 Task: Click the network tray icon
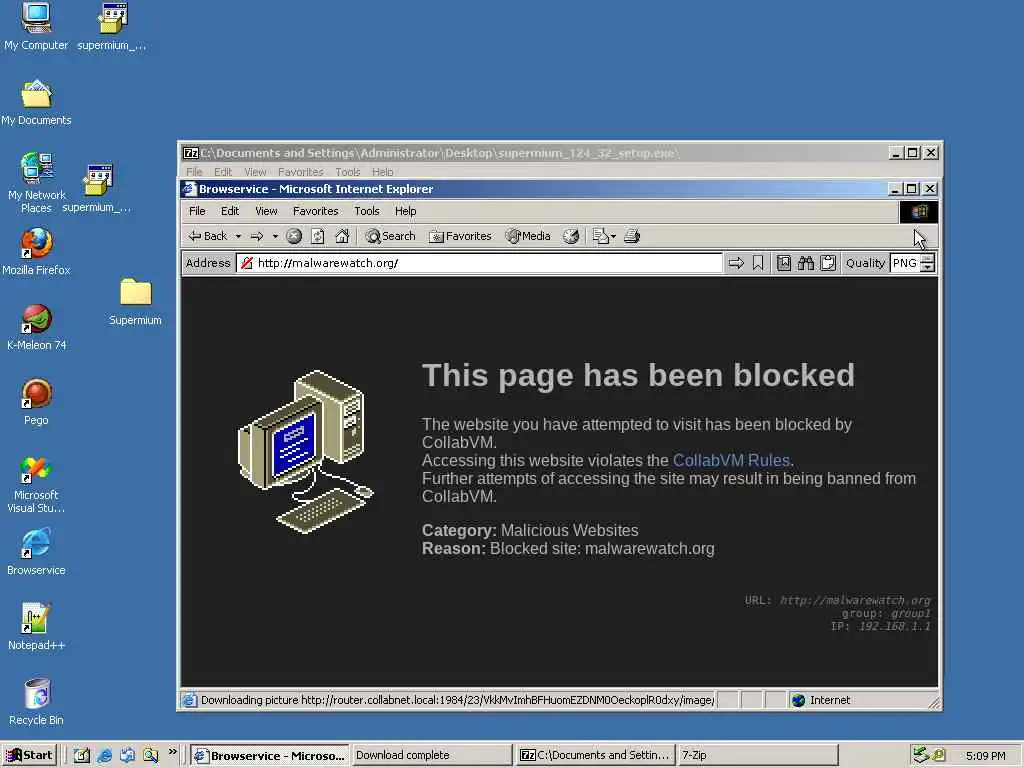point(921,754)
